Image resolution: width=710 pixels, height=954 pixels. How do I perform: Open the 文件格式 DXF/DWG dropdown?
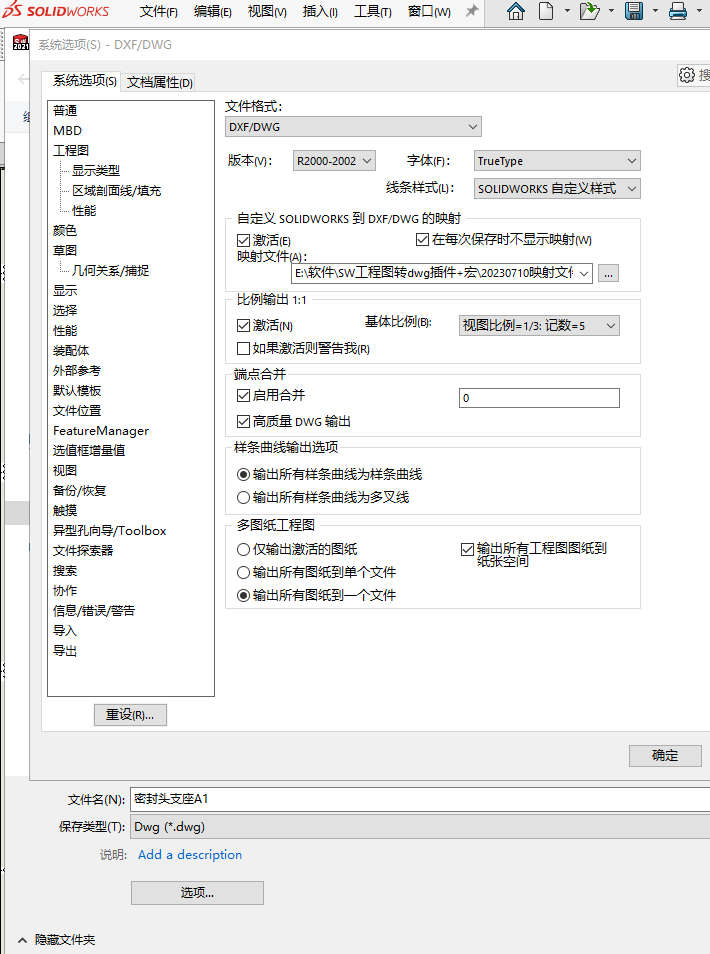tap(353, 127)
